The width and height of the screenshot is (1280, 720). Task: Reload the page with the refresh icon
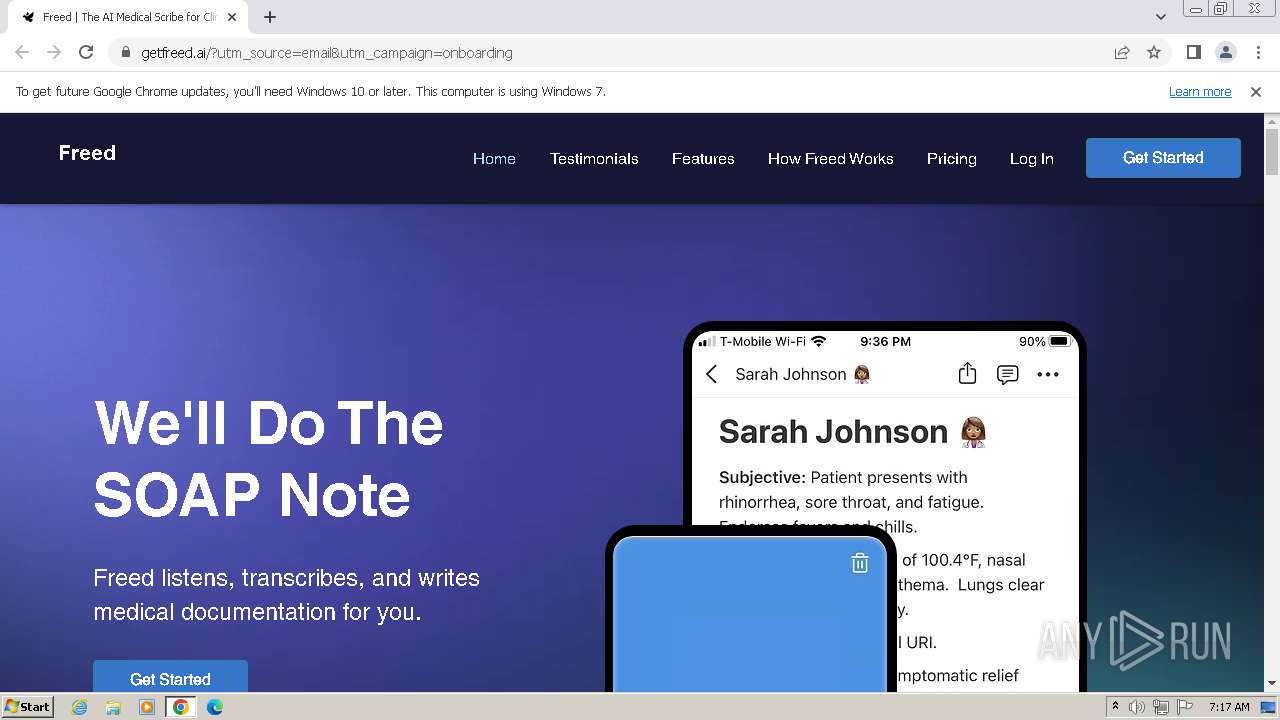[x=86, y=52]
